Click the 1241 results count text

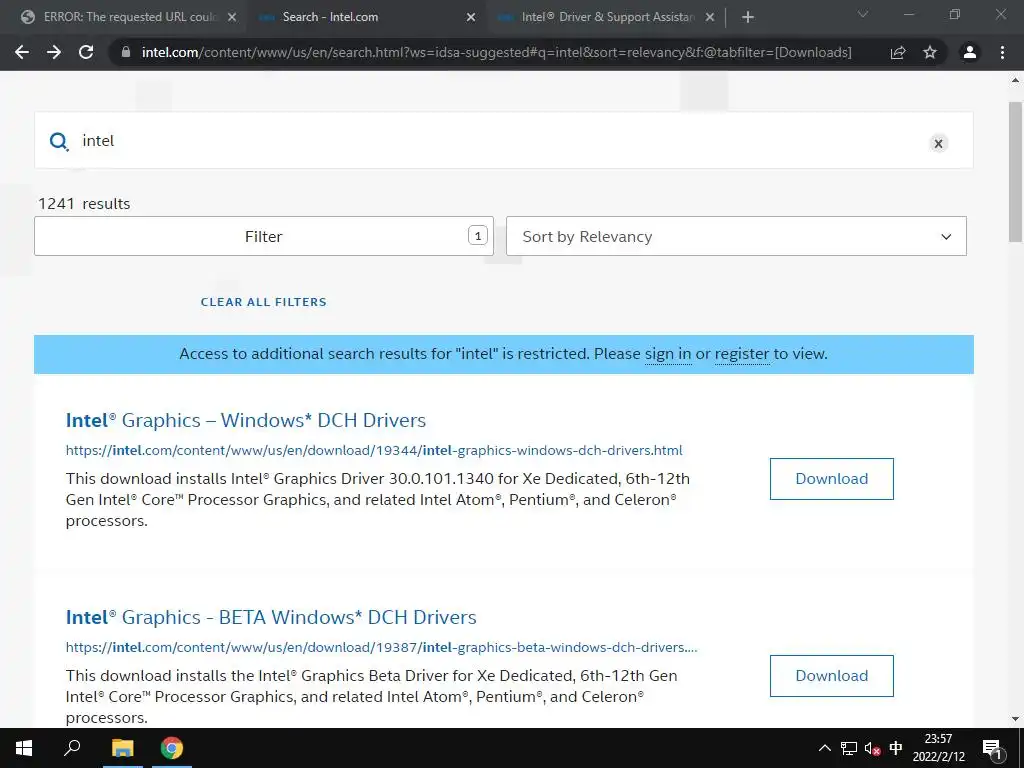pos(84,204)
